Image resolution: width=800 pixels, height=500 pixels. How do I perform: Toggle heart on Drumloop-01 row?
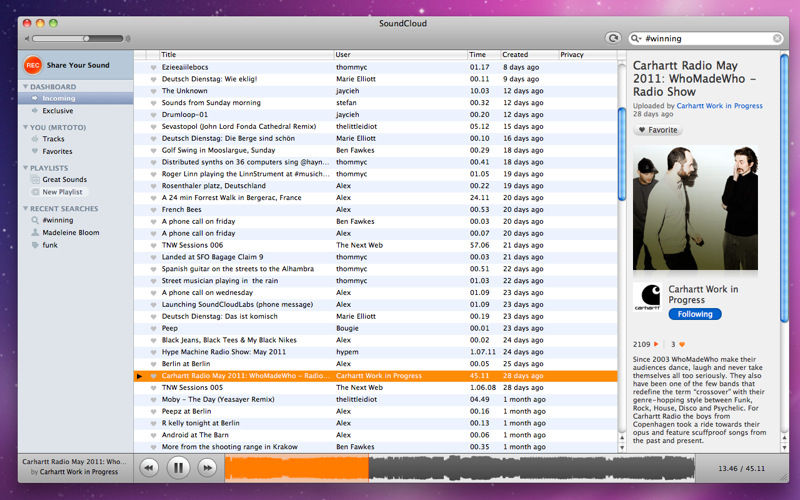(153, 115)
